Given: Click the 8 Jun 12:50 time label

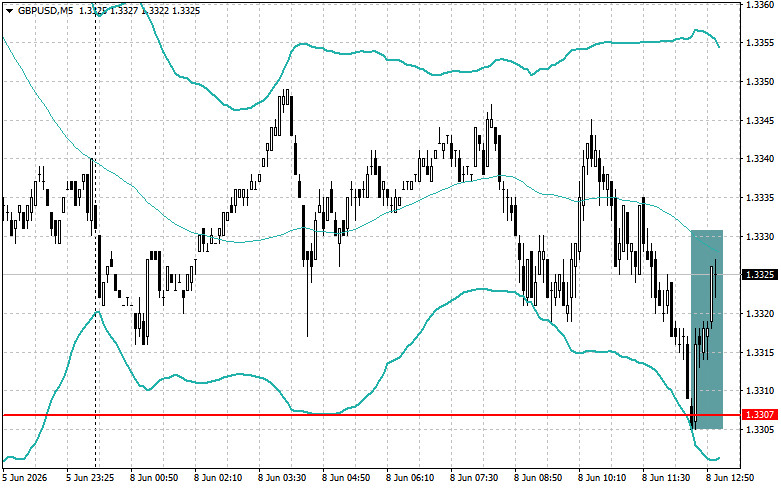Looking at the screenshot, I should [730, 478].
